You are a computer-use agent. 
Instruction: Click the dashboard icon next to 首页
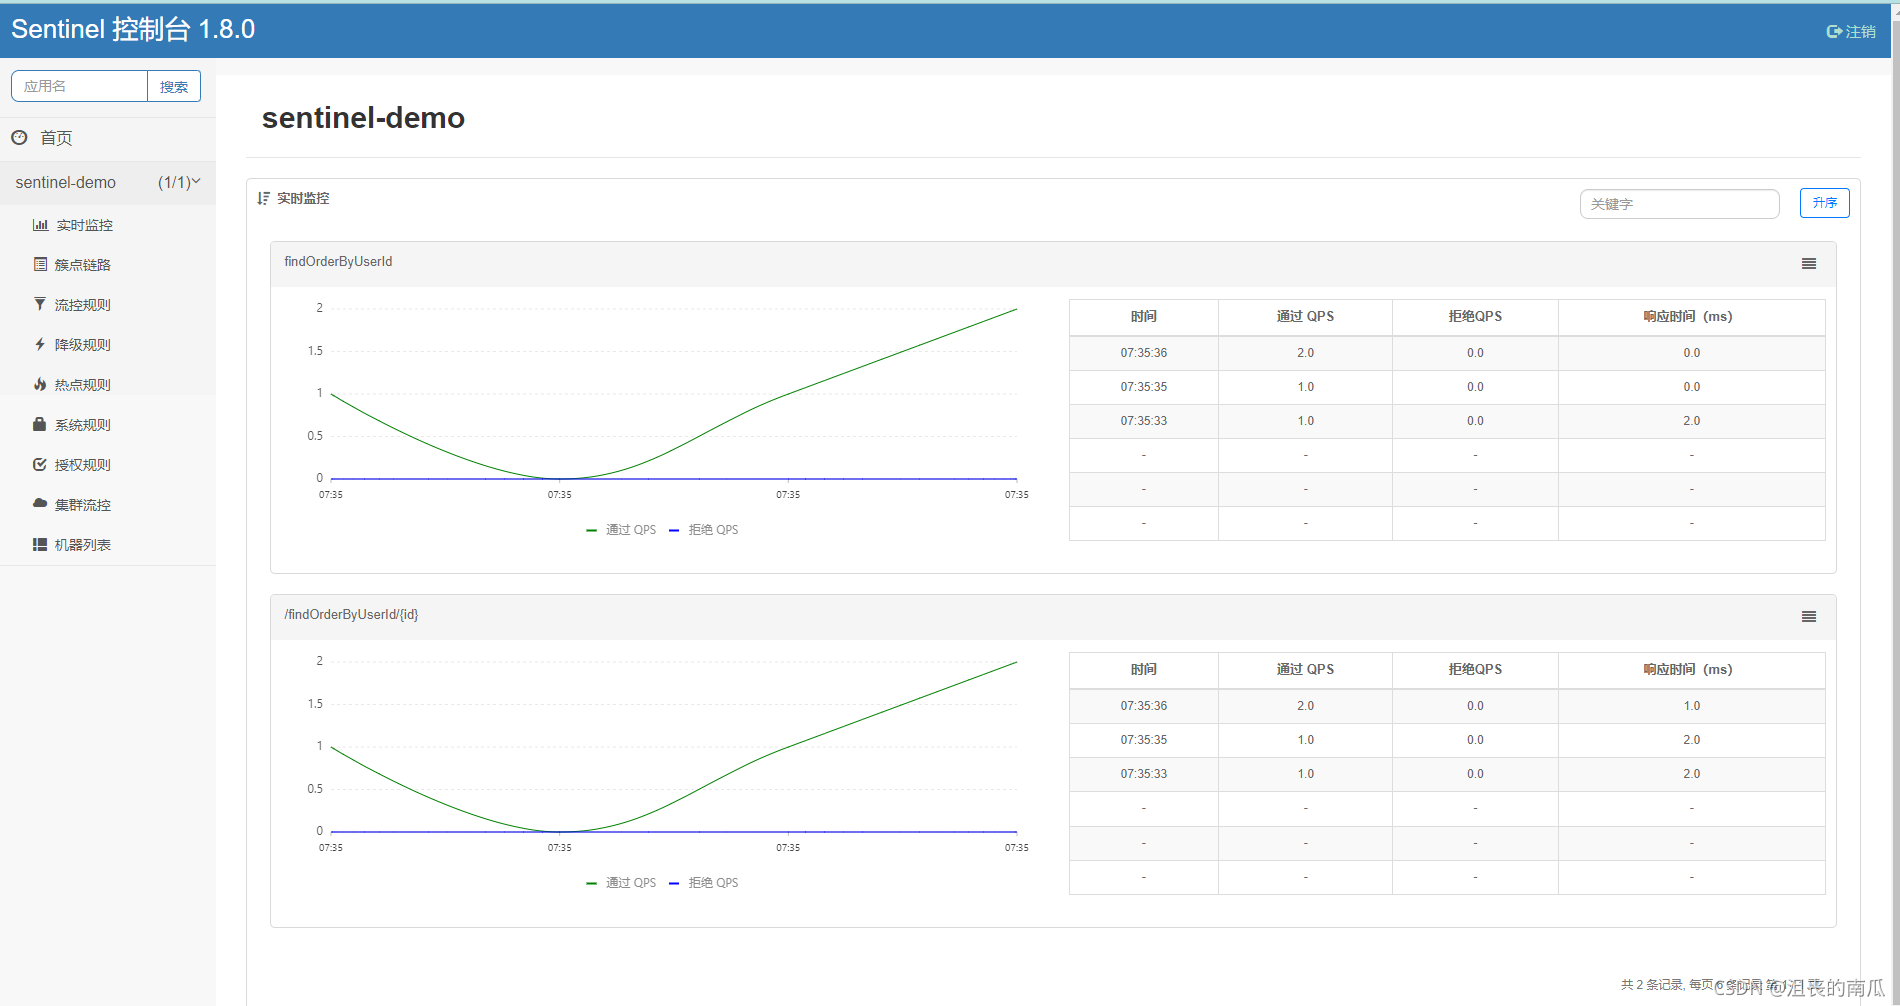pos(19,138)
